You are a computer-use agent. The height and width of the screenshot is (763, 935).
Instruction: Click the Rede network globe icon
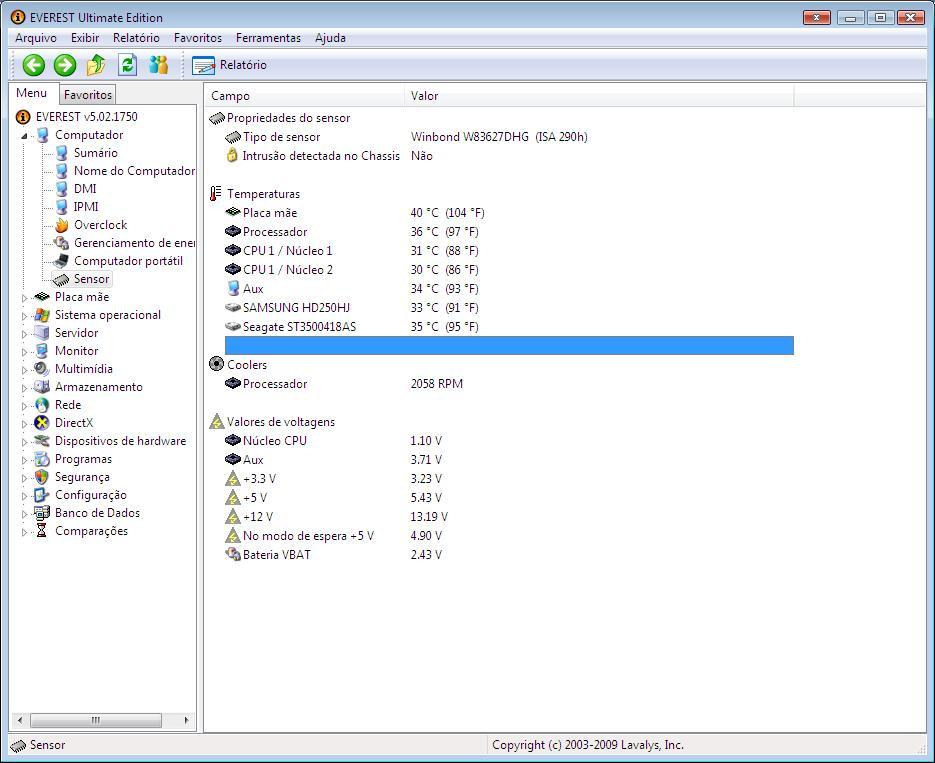click(42, 405)
